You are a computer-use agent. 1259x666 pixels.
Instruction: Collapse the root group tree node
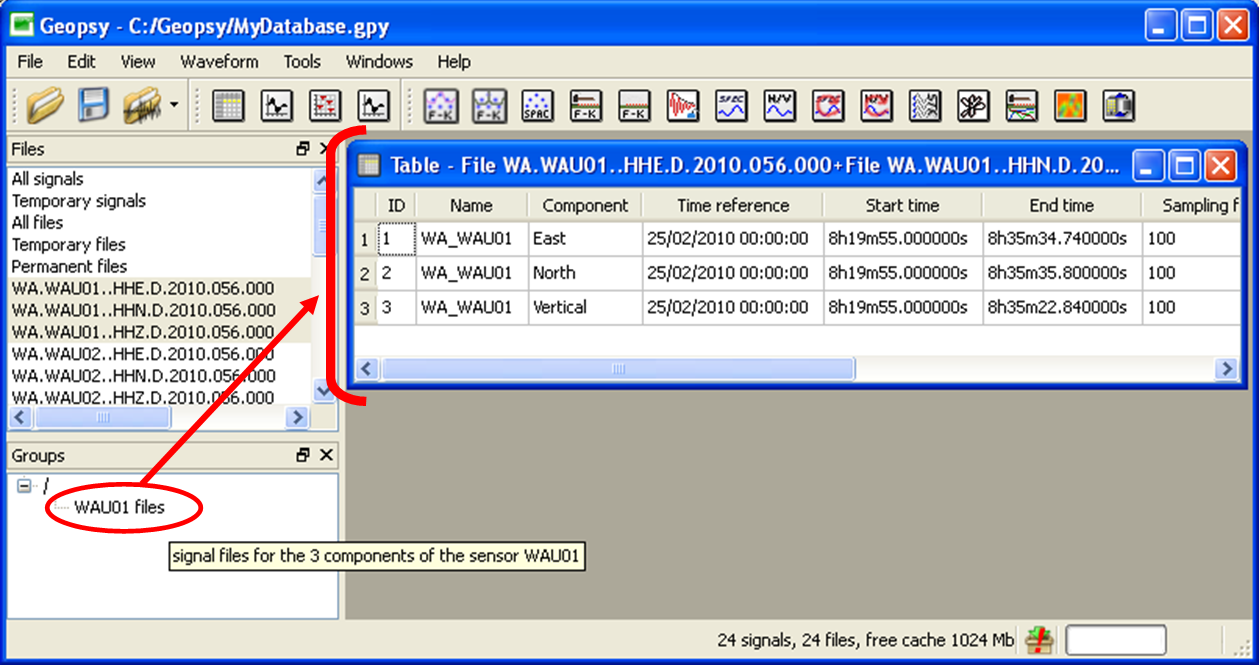[25, 486]
